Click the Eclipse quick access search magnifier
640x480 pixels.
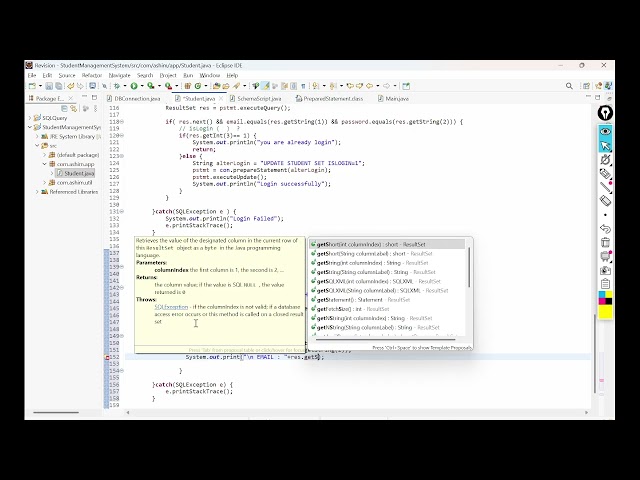[569, 86]
